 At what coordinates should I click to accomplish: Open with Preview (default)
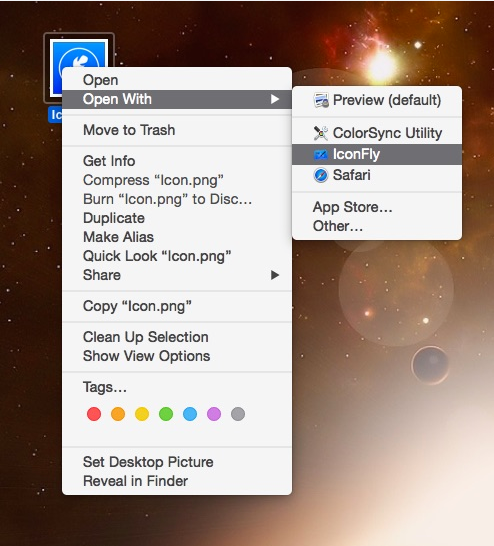click(x=377, y=100)
